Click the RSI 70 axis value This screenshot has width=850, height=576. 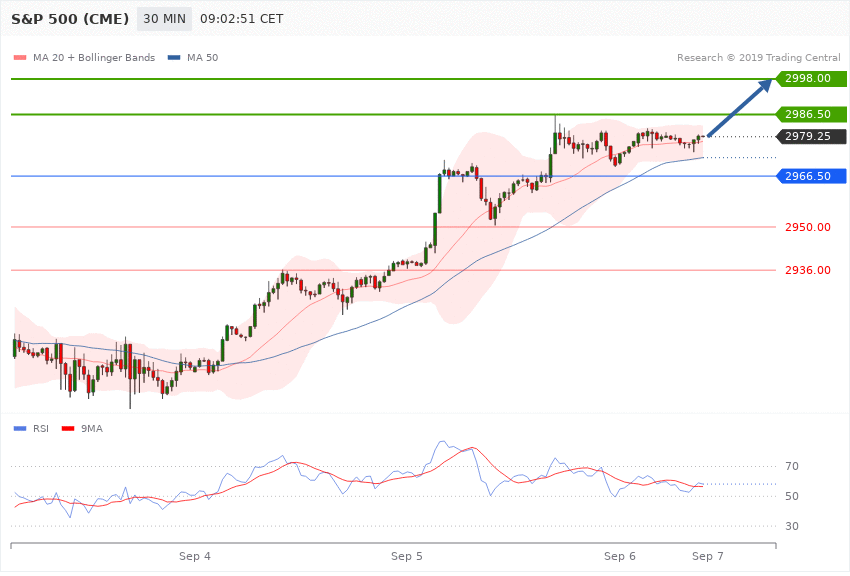click(791, 466)
